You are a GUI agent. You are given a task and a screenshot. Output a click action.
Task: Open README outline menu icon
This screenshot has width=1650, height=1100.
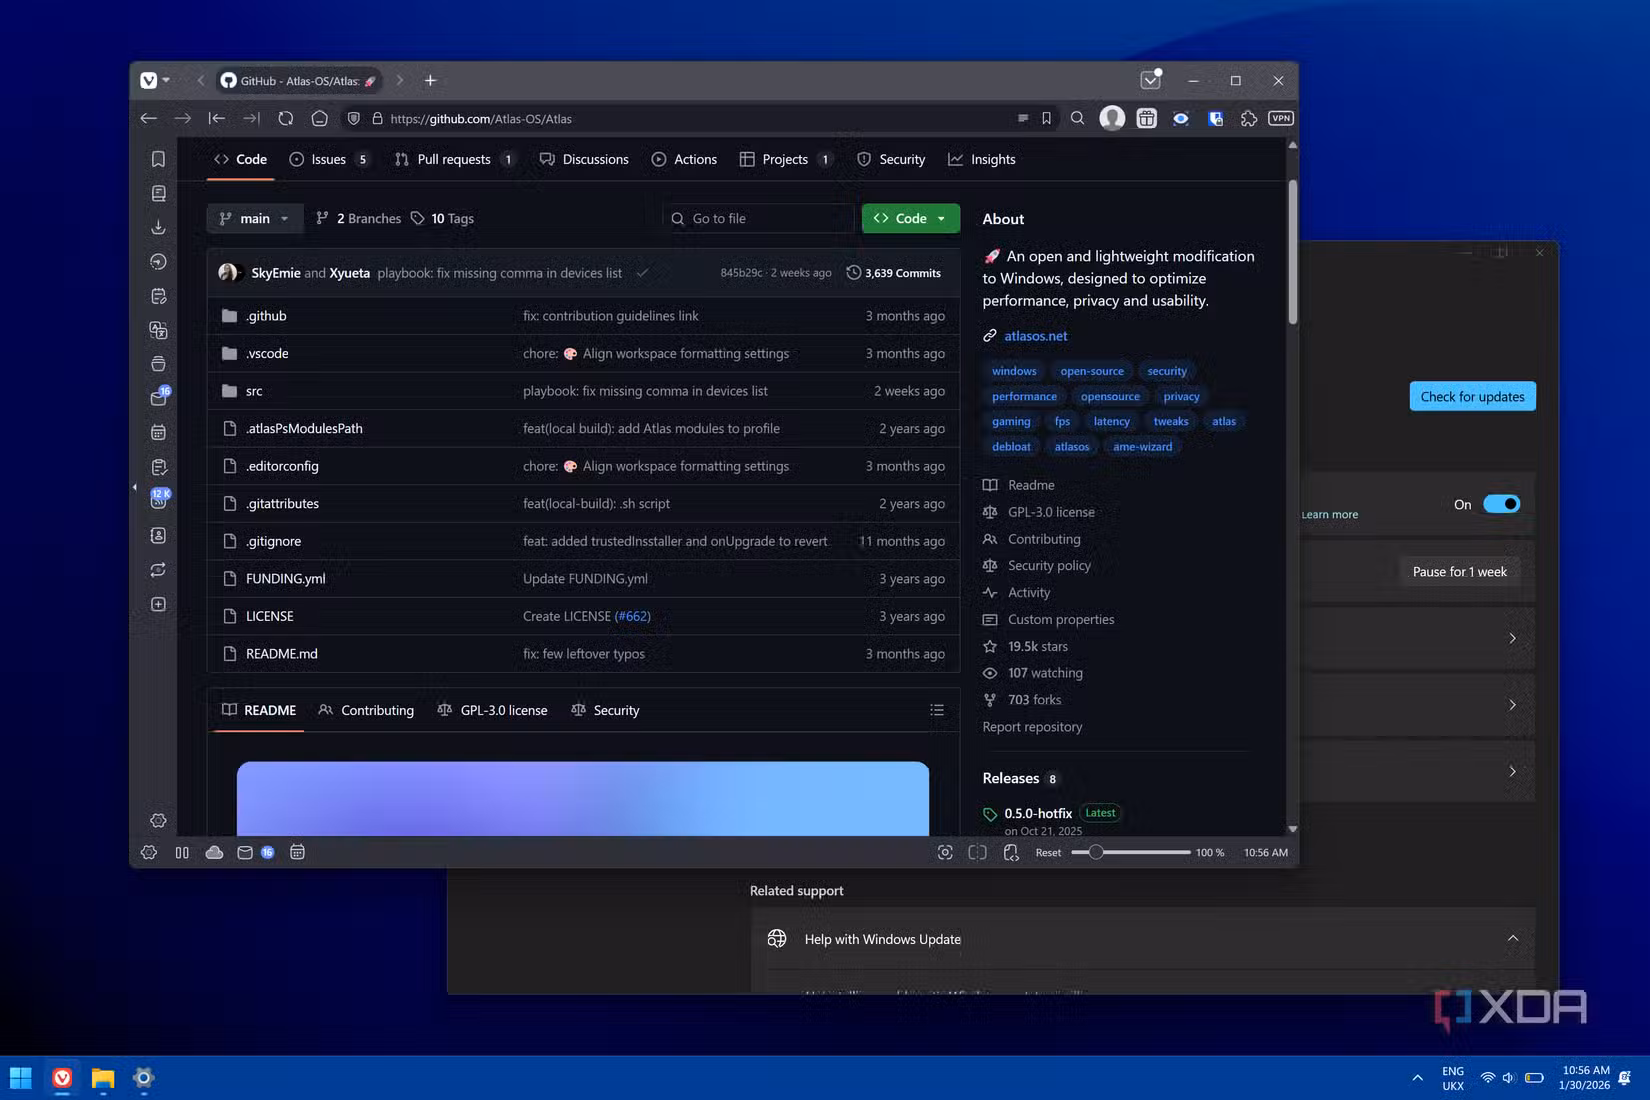tap(937, 710)
